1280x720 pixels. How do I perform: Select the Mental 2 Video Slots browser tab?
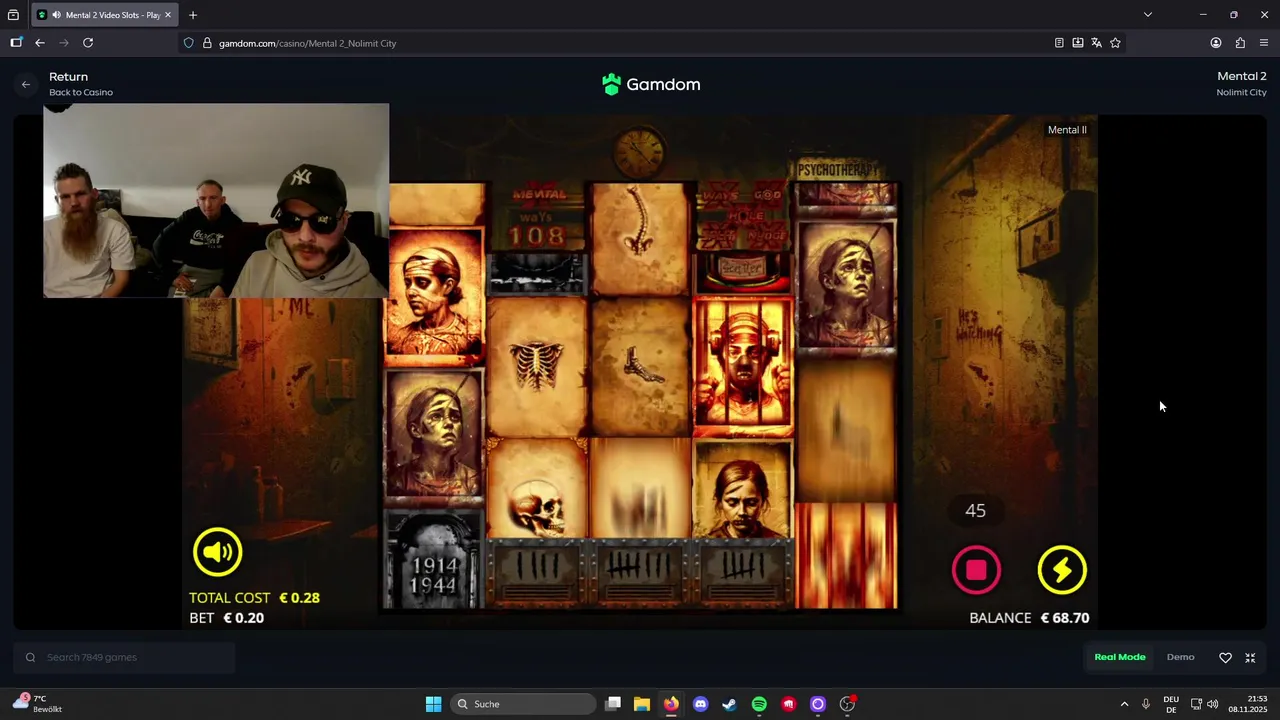(104, 15)
